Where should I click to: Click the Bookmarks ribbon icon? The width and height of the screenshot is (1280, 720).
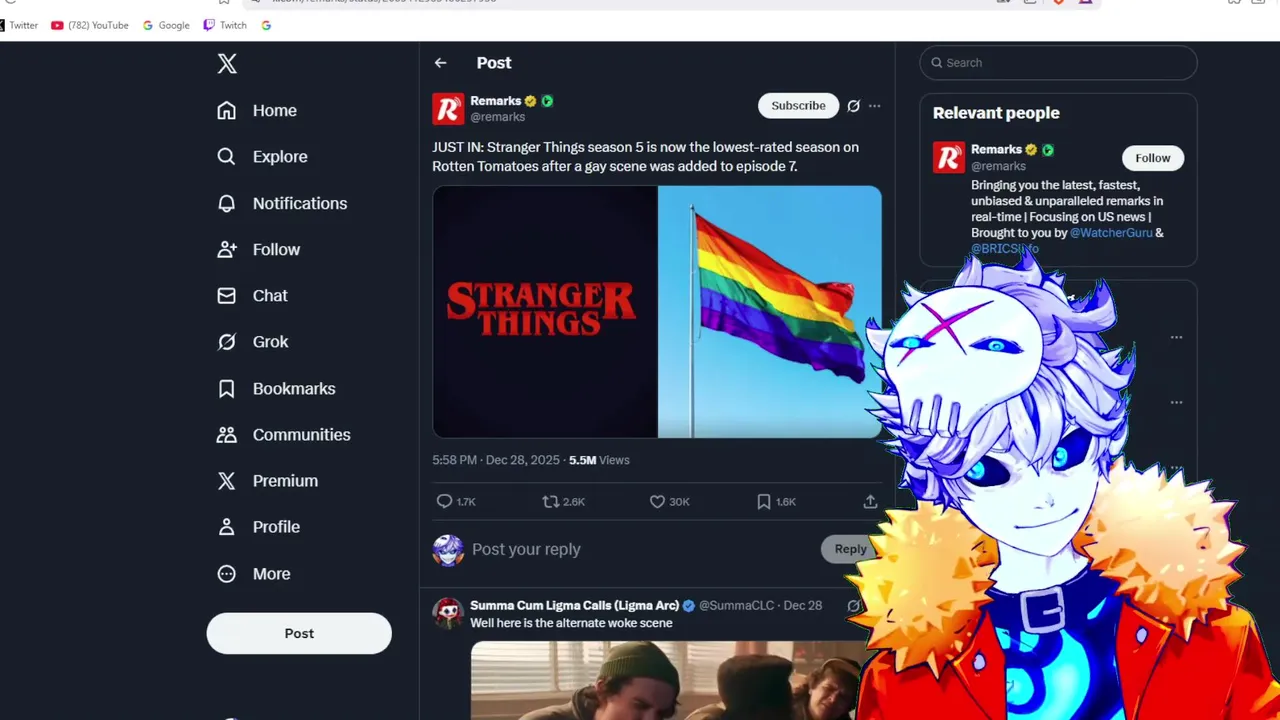pos(227,388)
